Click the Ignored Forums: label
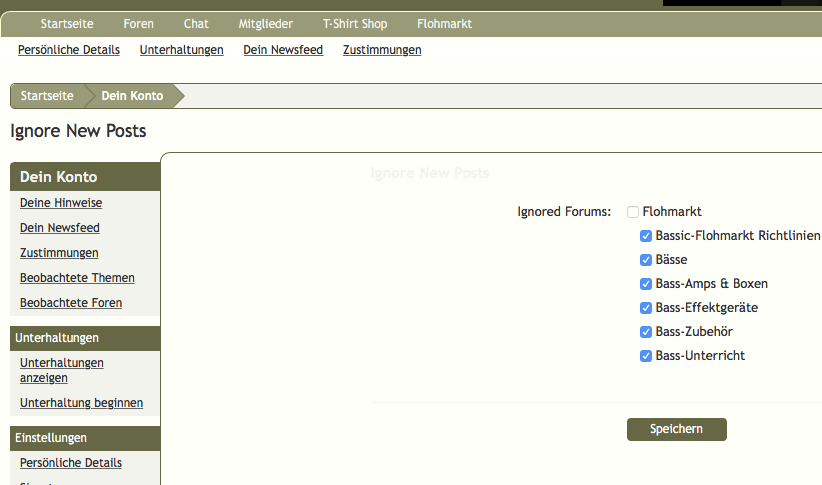822x485 pixels. pyautogui.click(x=564, y=212)
